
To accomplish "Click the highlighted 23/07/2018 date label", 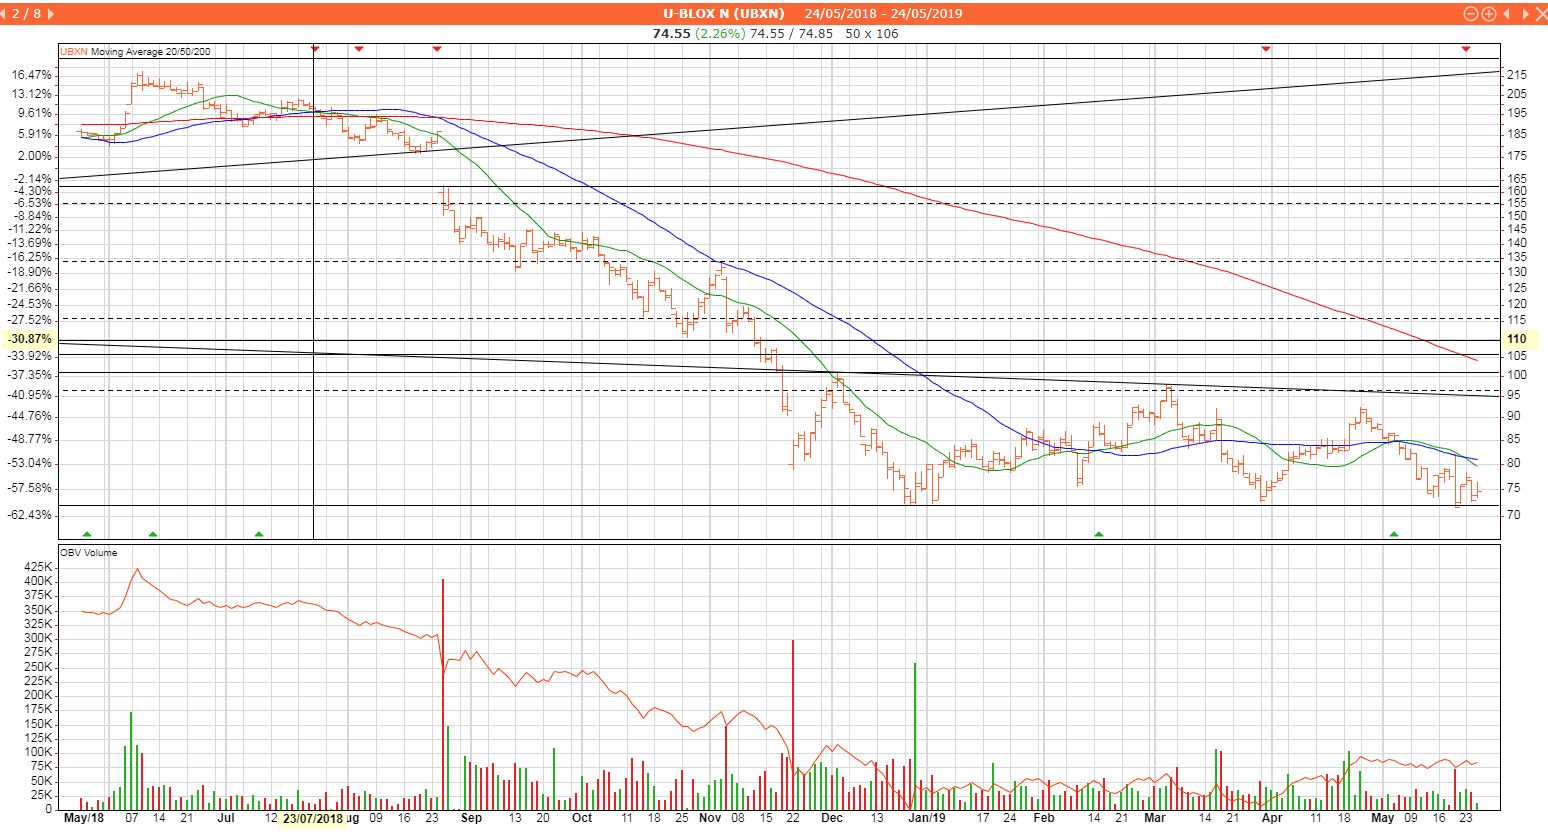I will click(x=313, y=818).
